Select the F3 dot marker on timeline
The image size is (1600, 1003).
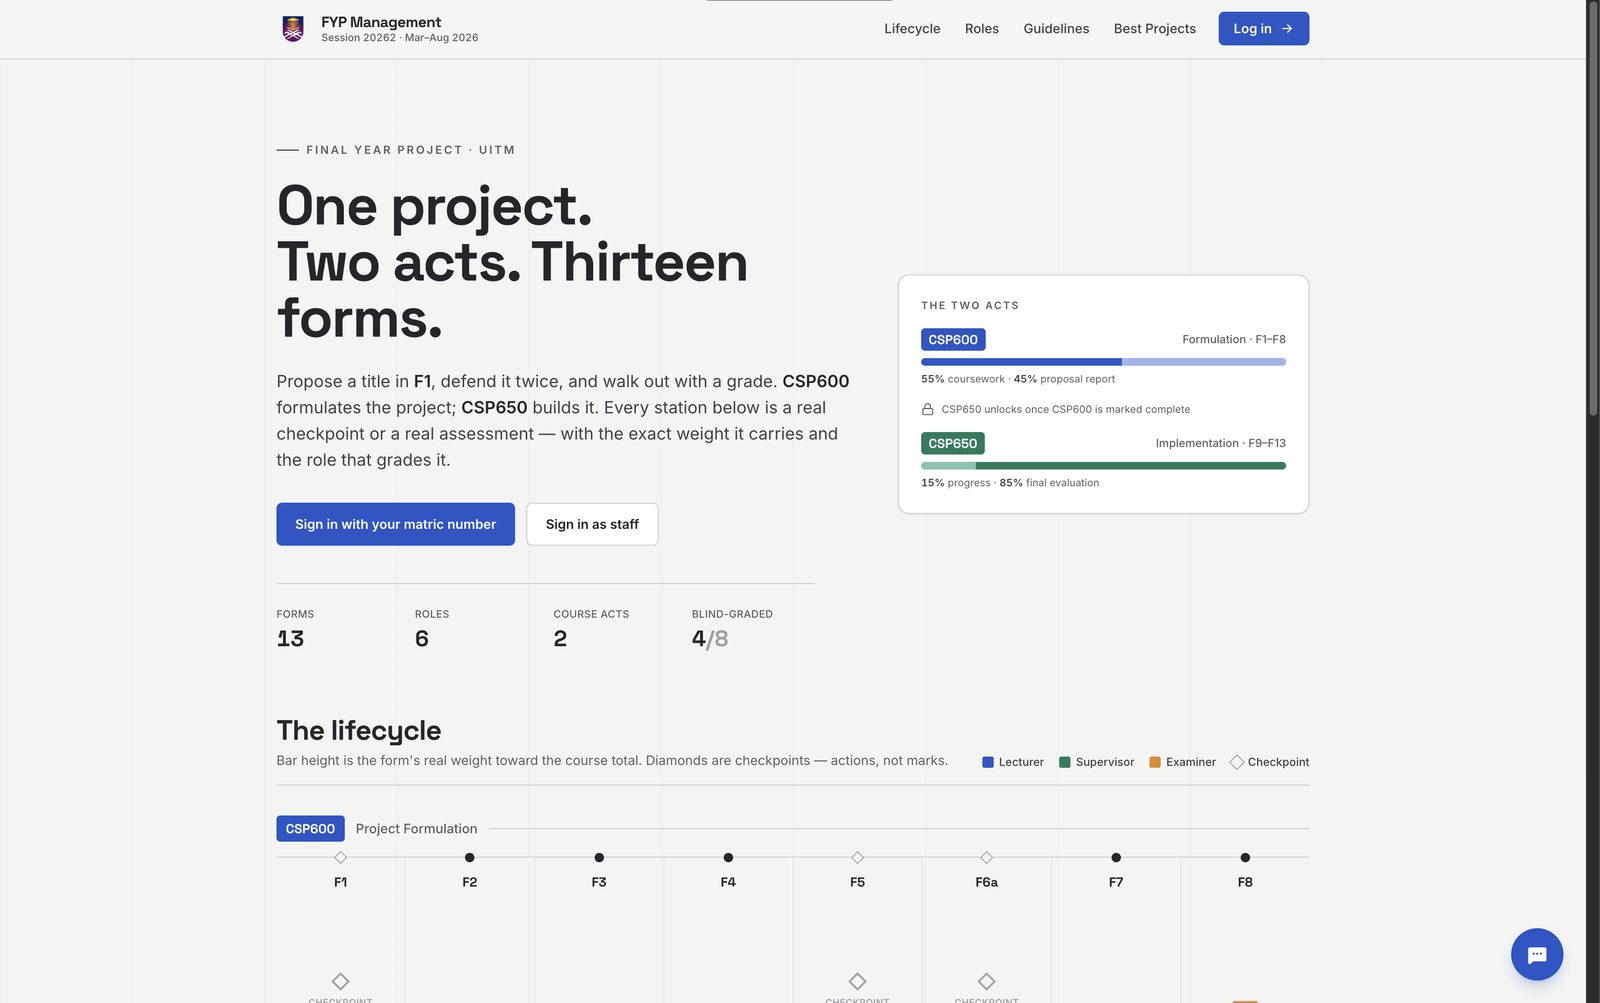[599, 858]
